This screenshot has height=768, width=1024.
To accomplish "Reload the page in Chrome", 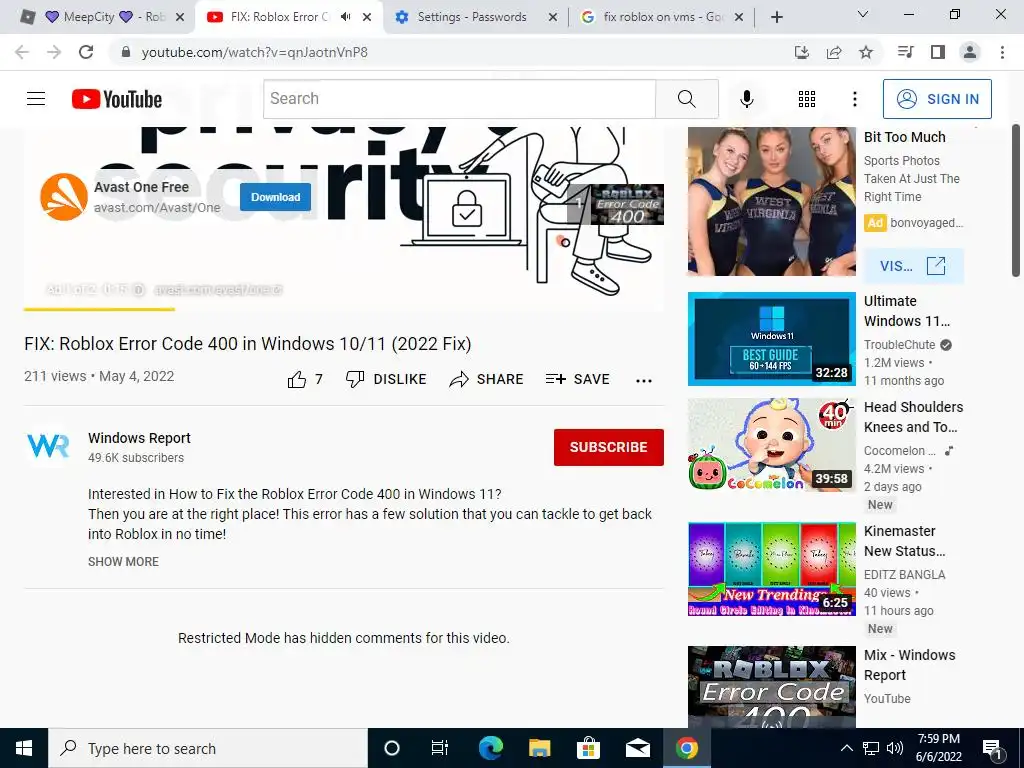I will 86,52.
